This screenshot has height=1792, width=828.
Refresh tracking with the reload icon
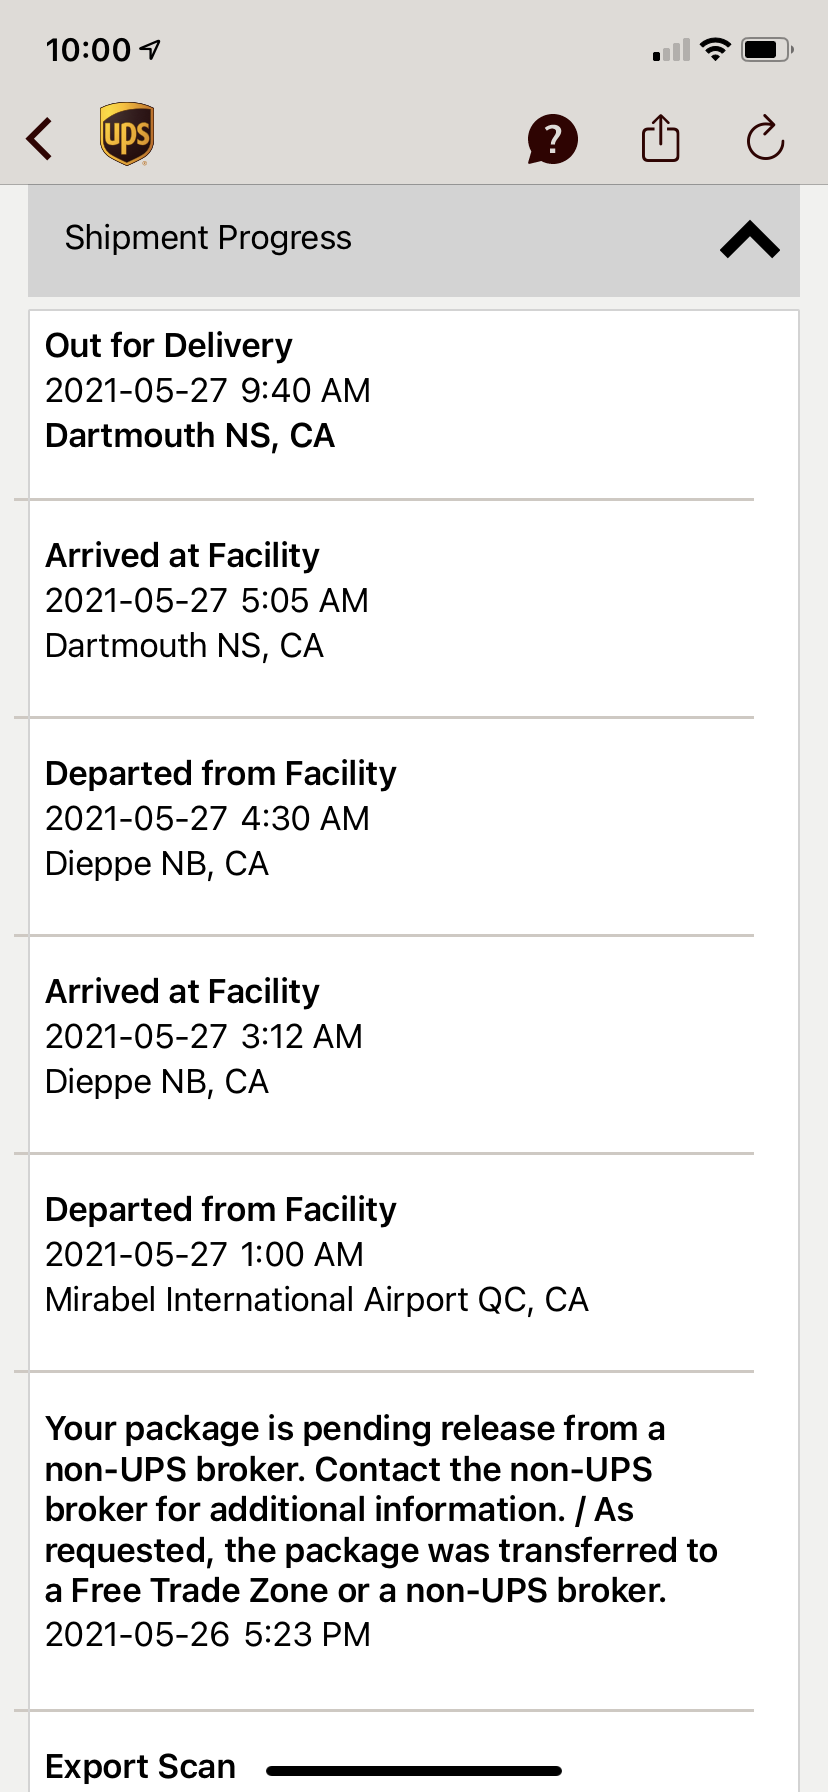tap(765, 139)
